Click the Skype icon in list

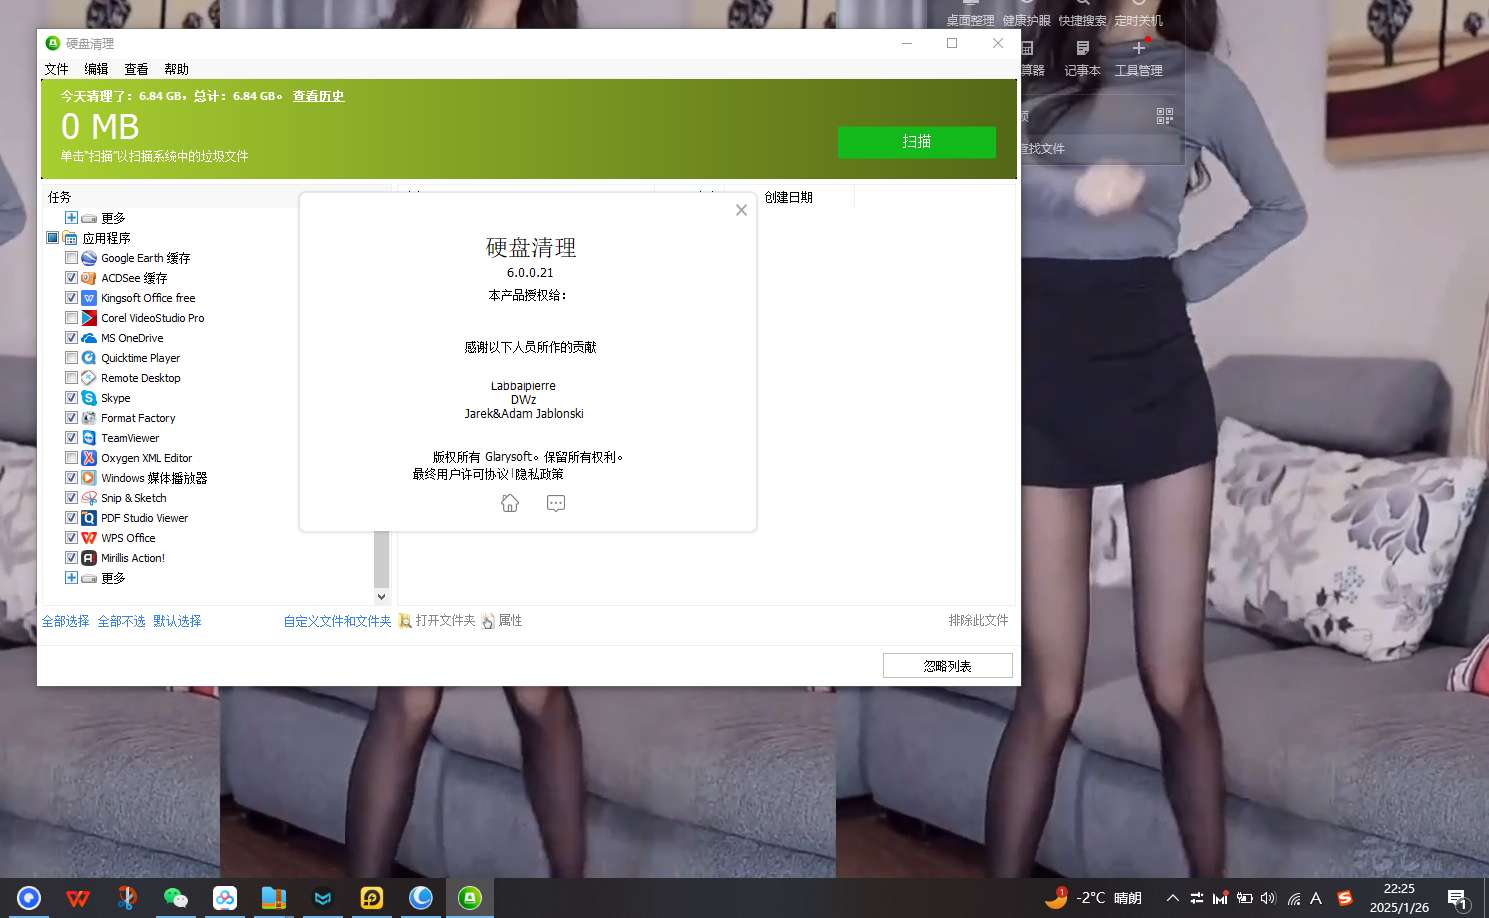click(89, 398)
